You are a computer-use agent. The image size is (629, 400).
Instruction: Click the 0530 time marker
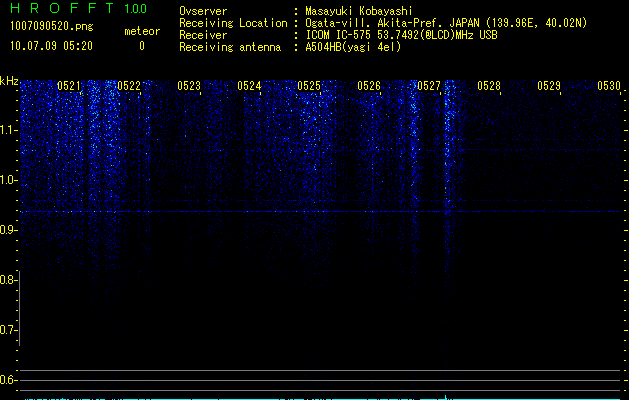pos(609,86)
